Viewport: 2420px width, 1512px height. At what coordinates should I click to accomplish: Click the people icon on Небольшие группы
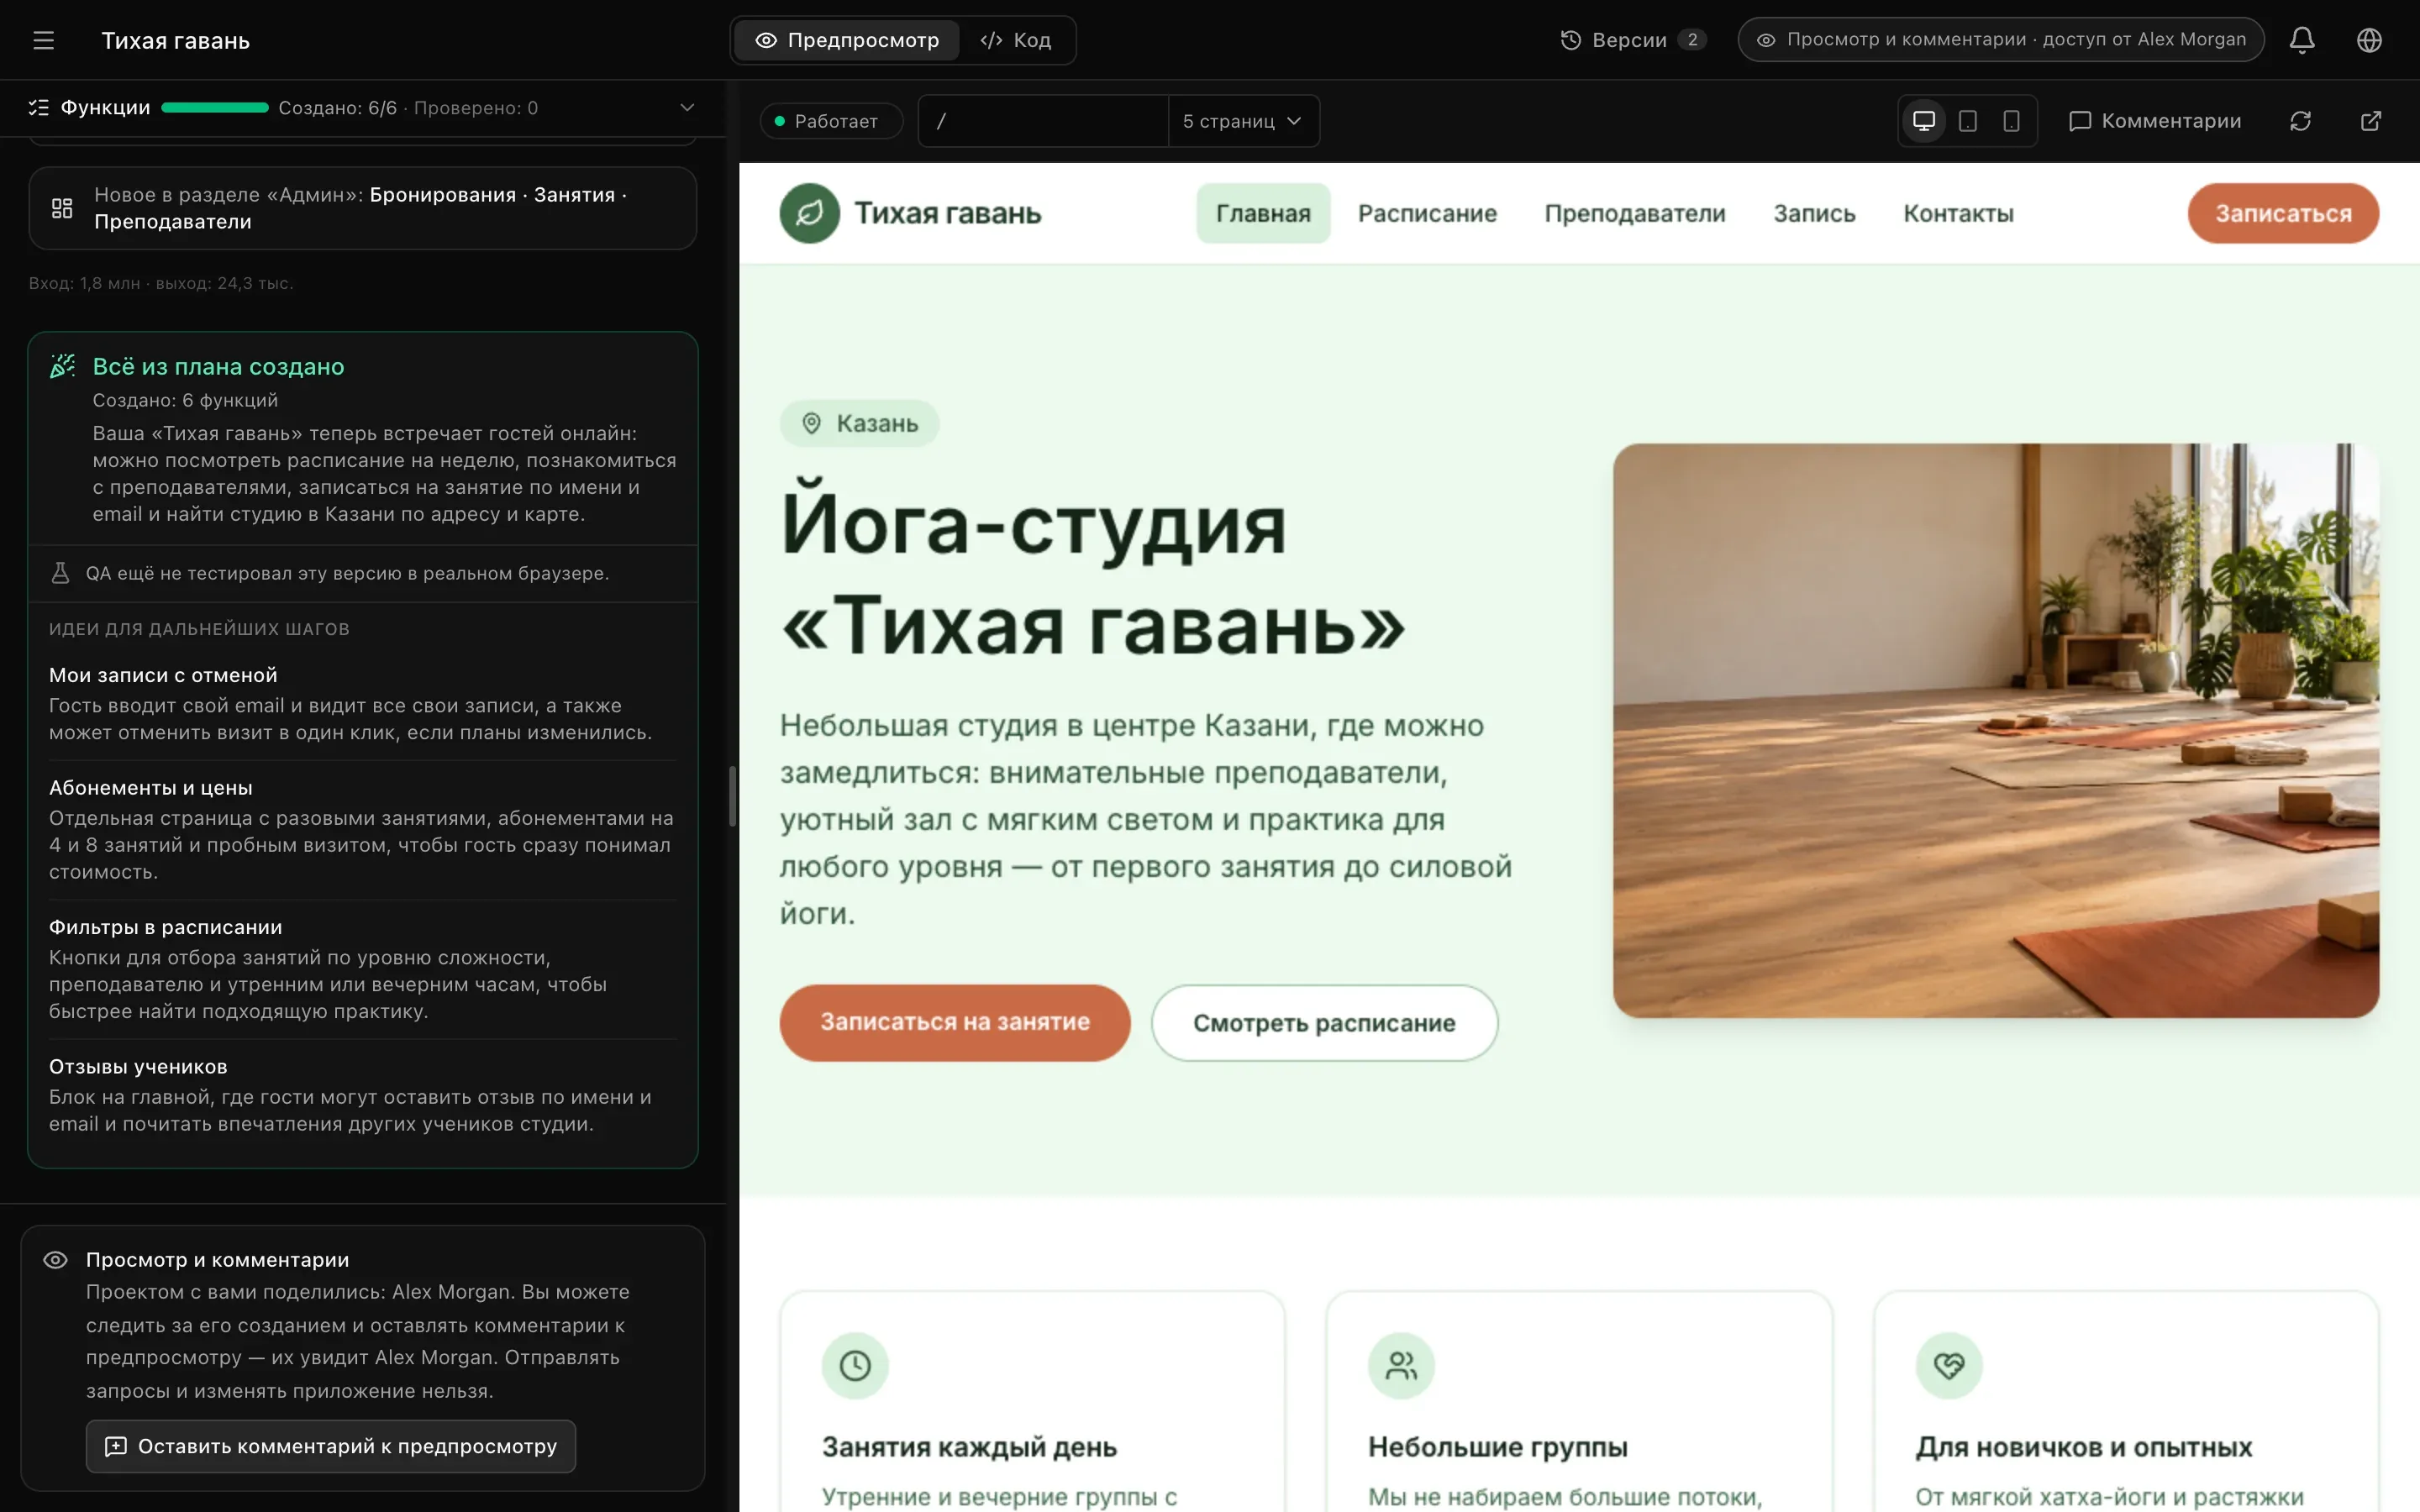click(1401, 1365)
